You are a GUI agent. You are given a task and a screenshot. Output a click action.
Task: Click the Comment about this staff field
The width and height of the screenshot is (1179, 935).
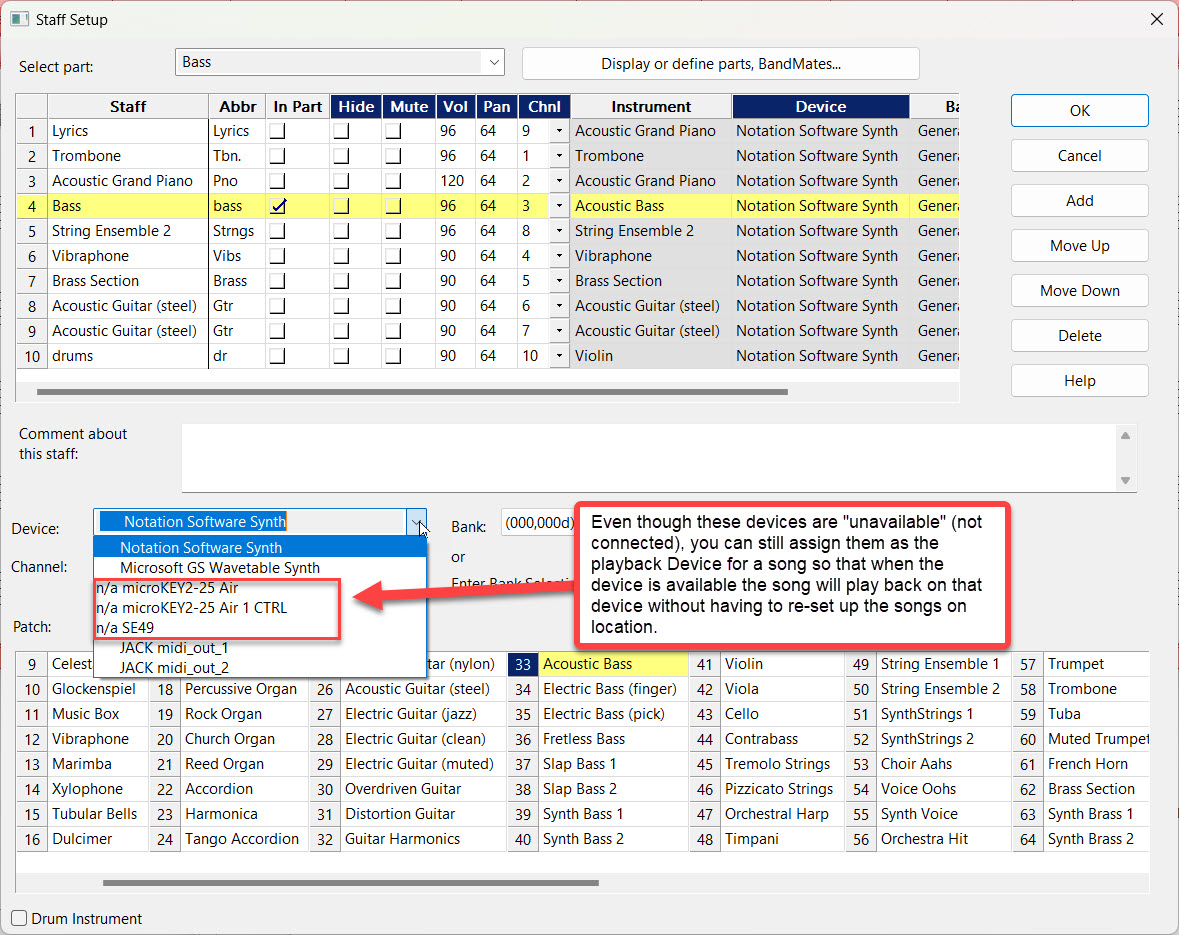coord(648,457)
